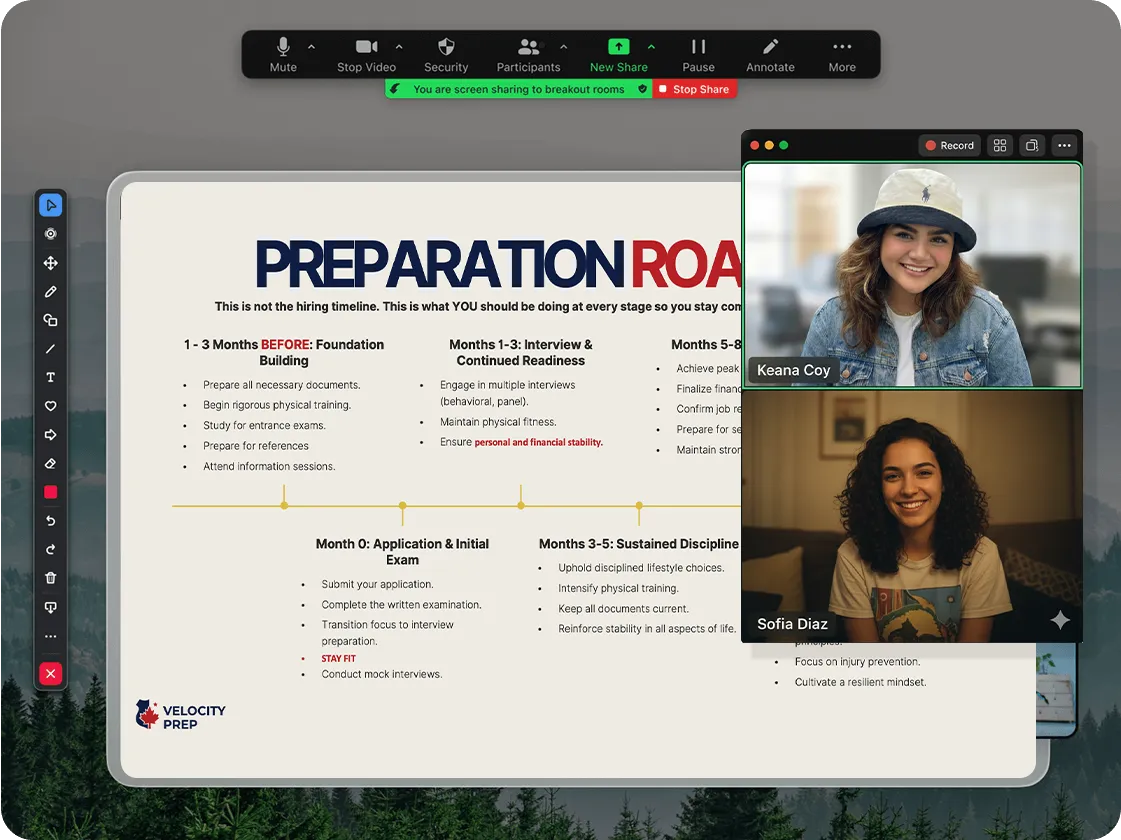Select the Text annotation tool
The width and height of the screenshot is (1121, 840).
[x=51, y=377]
